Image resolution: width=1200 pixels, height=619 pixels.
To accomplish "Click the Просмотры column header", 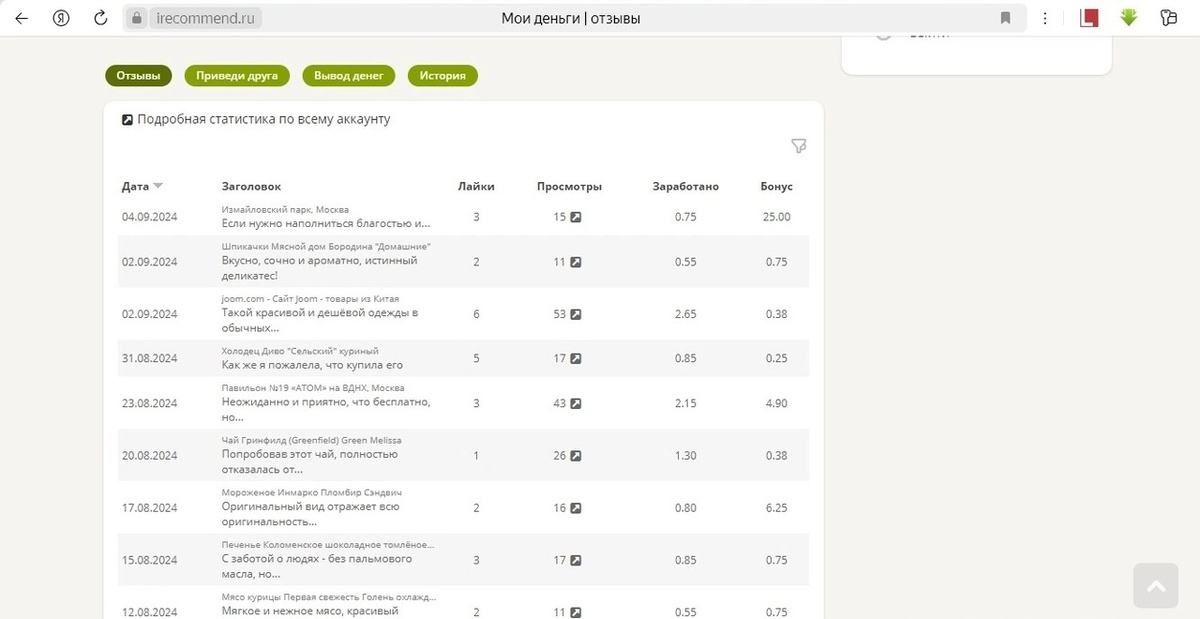I will click(x=569, y=186).
